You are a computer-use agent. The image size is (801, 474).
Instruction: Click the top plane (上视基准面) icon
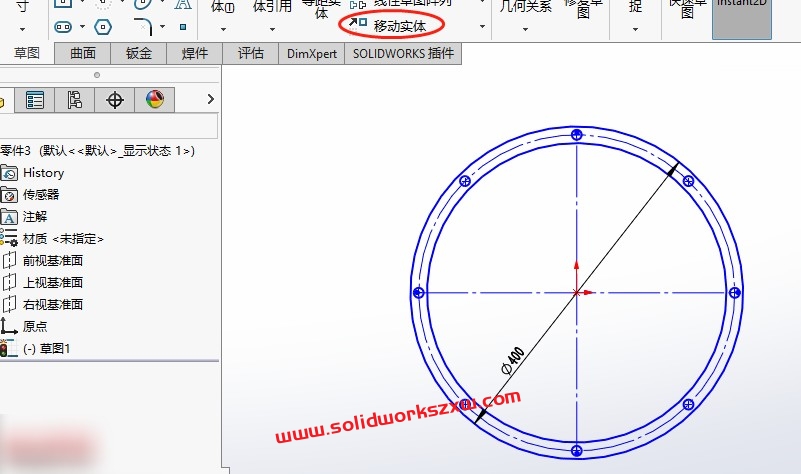(9, 282)
